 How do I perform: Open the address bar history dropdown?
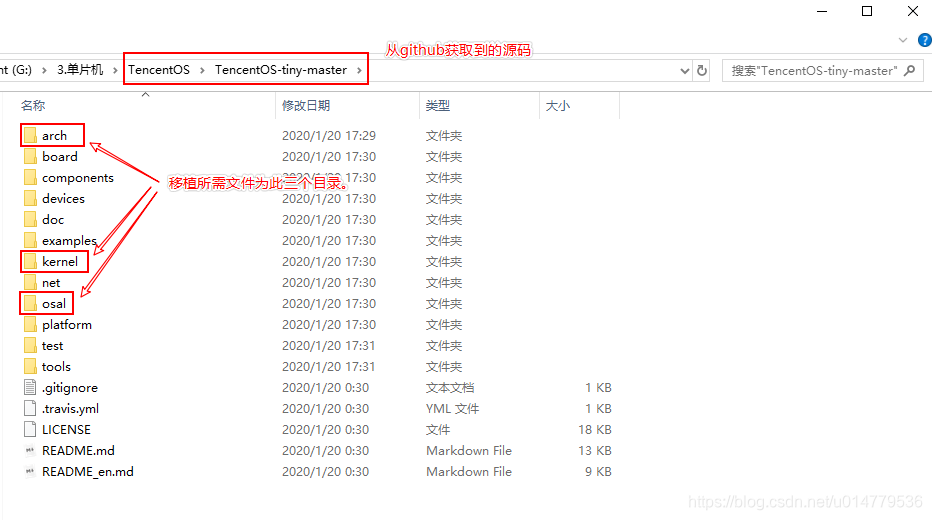(x=685, y=71)
